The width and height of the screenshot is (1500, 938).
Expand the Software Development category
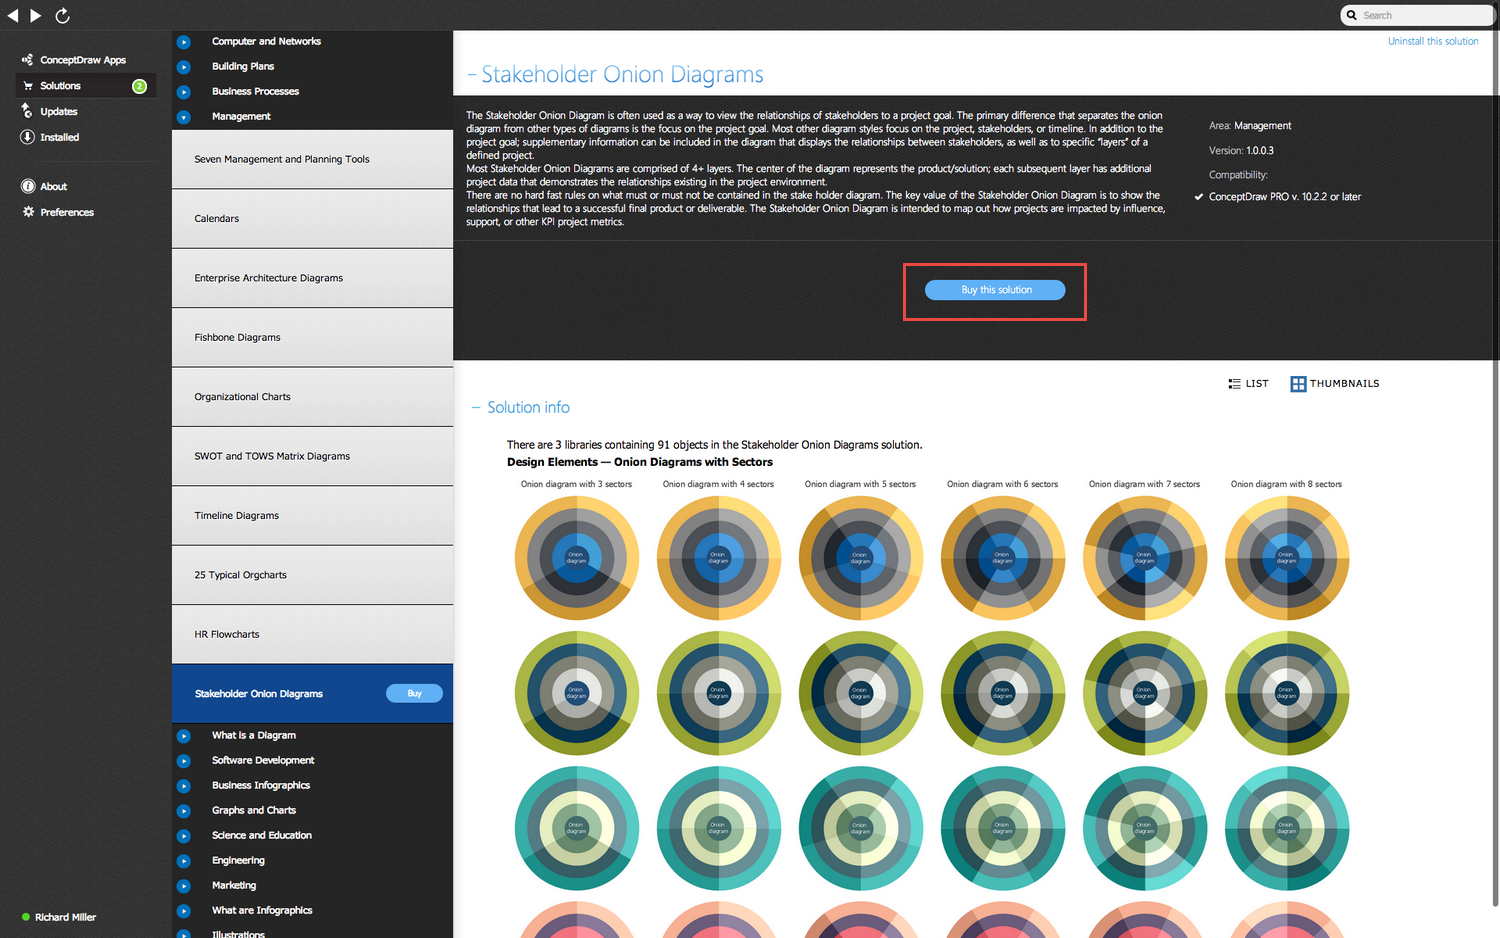coord(183,761)
